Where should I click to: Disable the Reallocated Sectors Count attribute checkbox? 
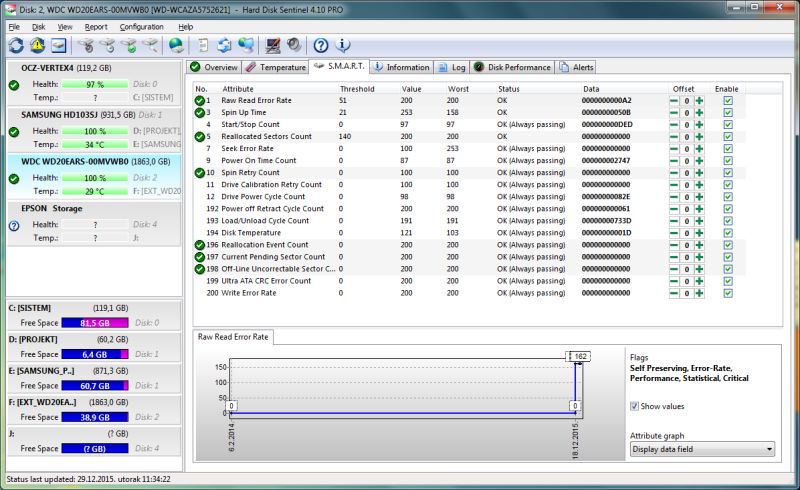pos(728,137)
